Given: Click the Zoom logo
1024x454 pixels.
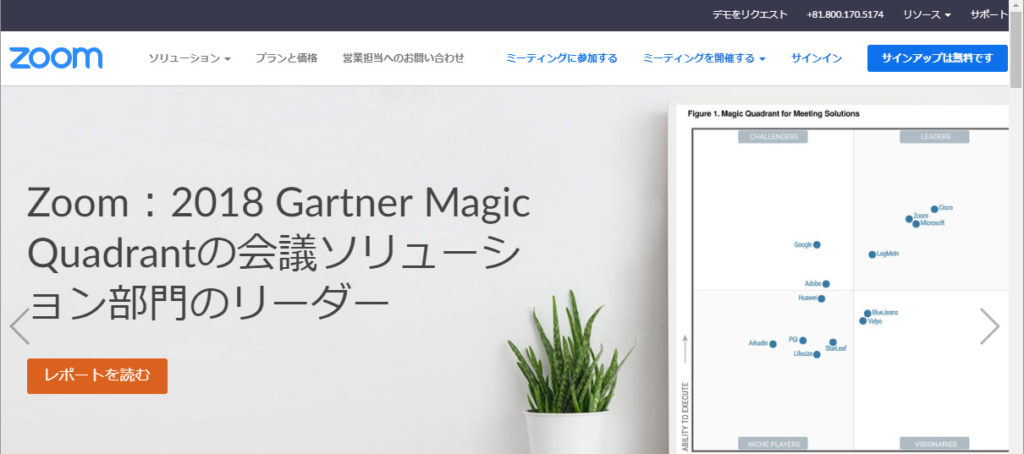Looking at the screenshot, I should 56,58.
